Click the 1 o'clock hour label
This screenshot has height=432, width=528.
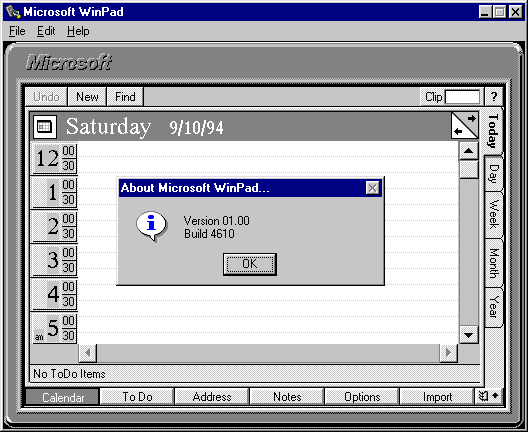52,192
